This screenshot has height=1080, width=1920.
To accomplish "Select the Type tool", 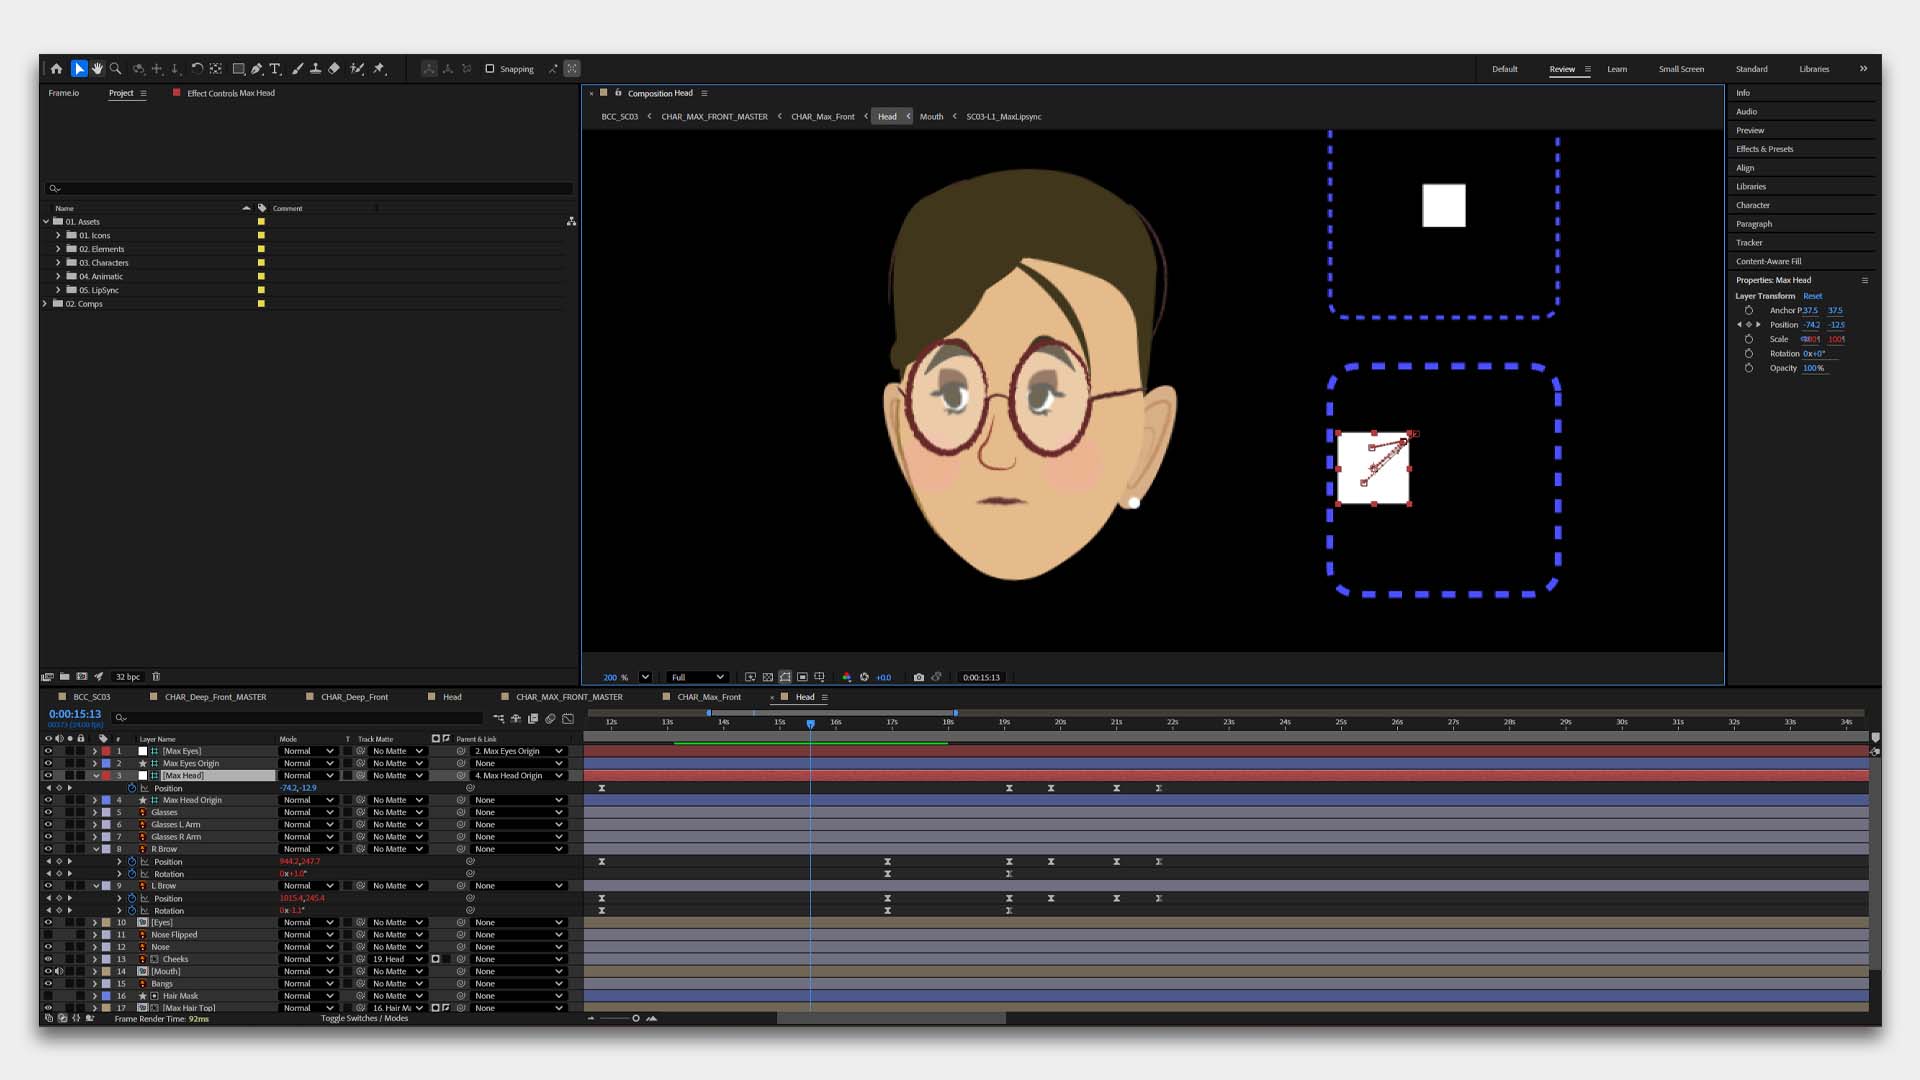I will click(x=275, y=69).
